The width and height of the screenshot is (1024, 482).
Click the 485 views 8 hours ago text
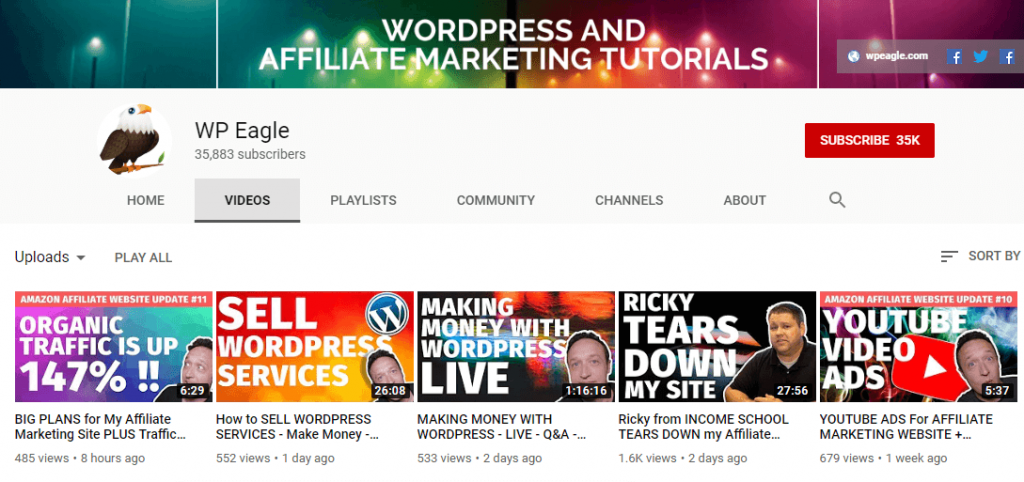80,458
